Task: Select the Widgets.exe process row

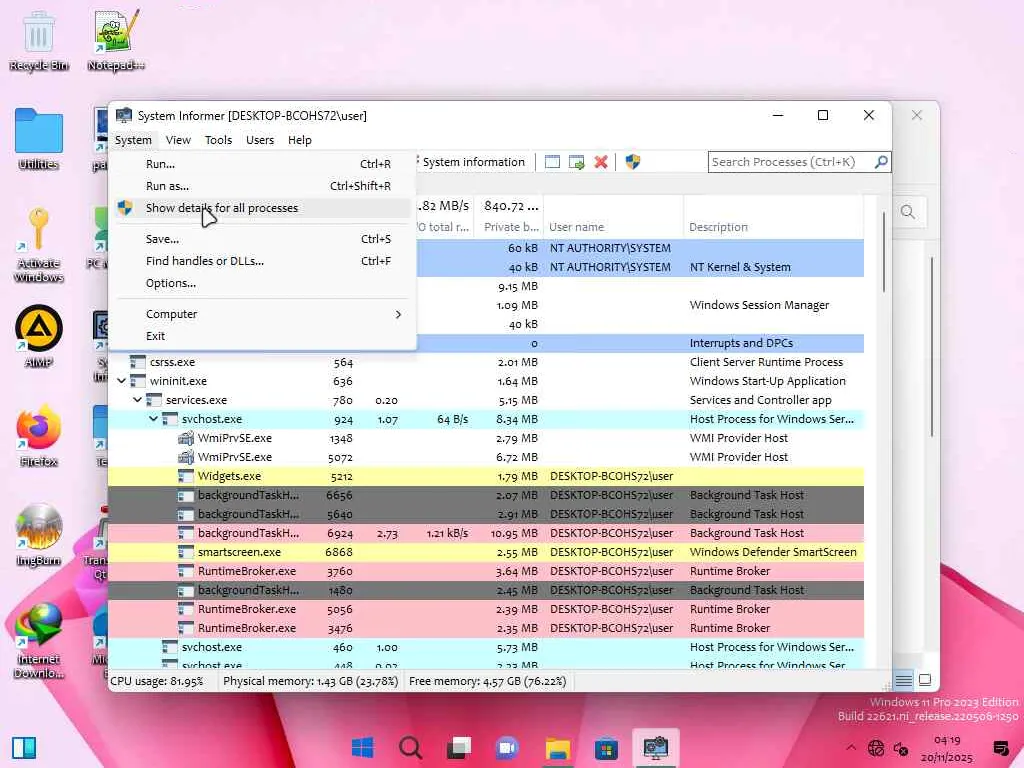Action: click(x=486, y=475)
